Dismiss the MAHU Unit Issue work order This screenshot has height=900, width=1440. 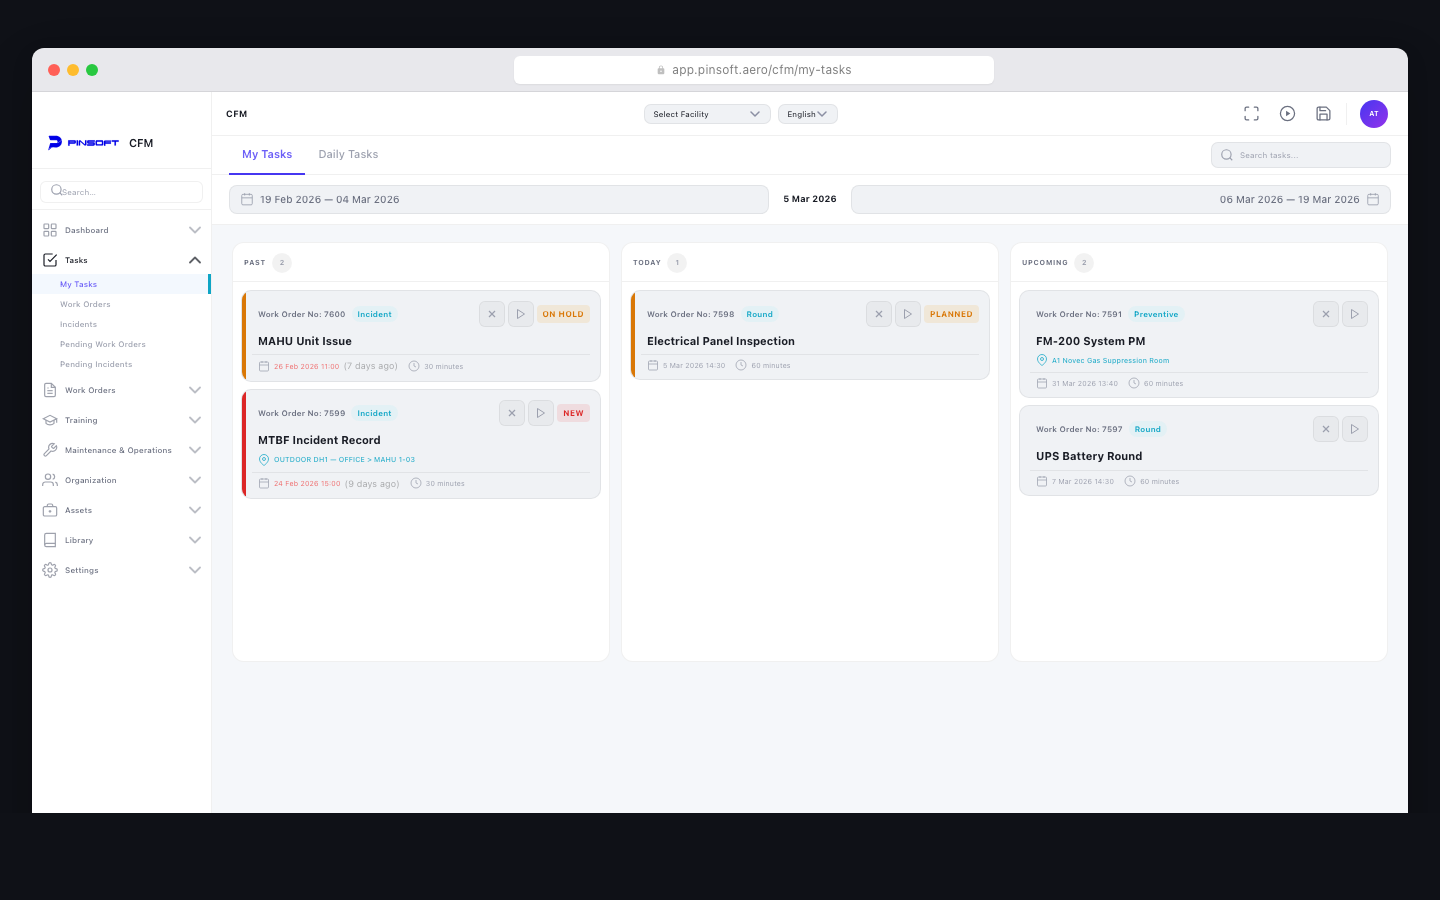(x=491, y=313)
